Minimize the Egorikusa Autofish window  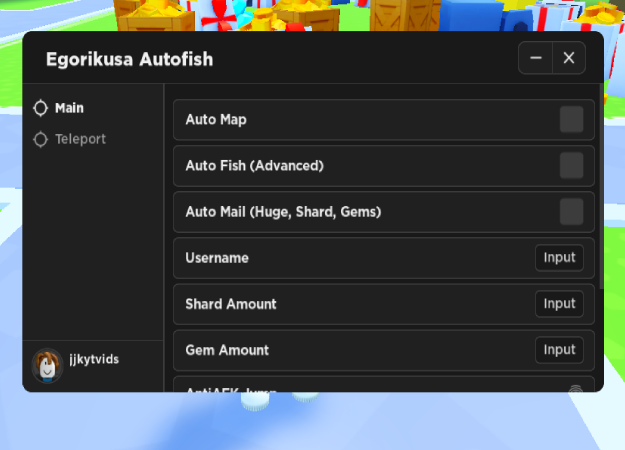(536, 58)
